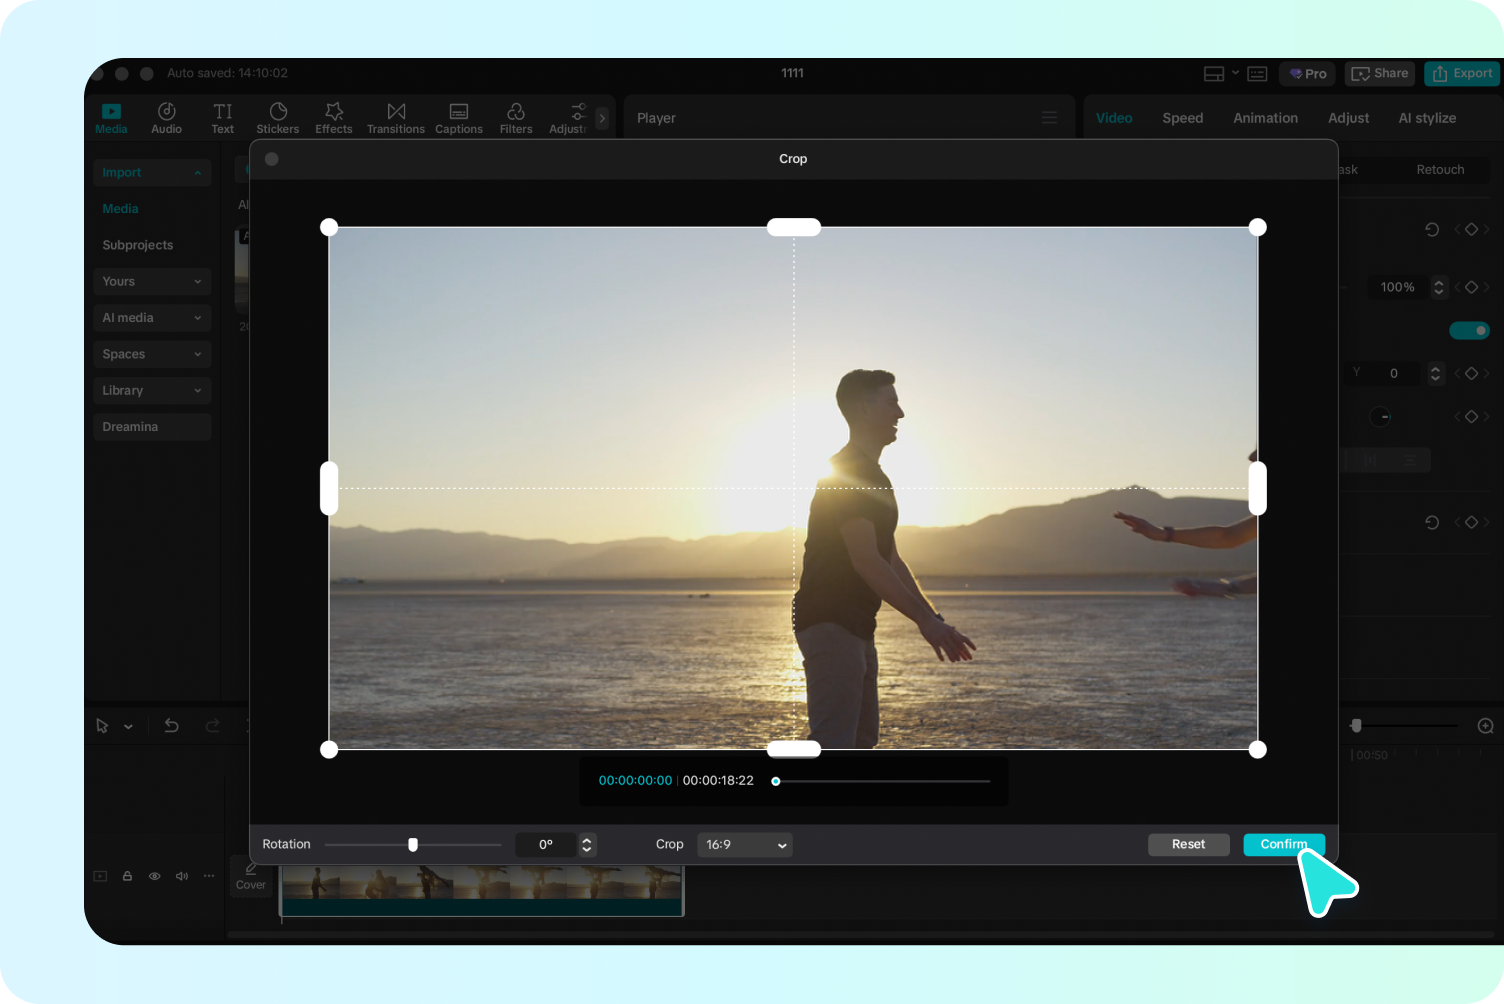Image resolution: width=1504 pixels, height=1004 pixels.
Task: Disable the teal toggle in the Video panel
Action: pos(1468,330)
